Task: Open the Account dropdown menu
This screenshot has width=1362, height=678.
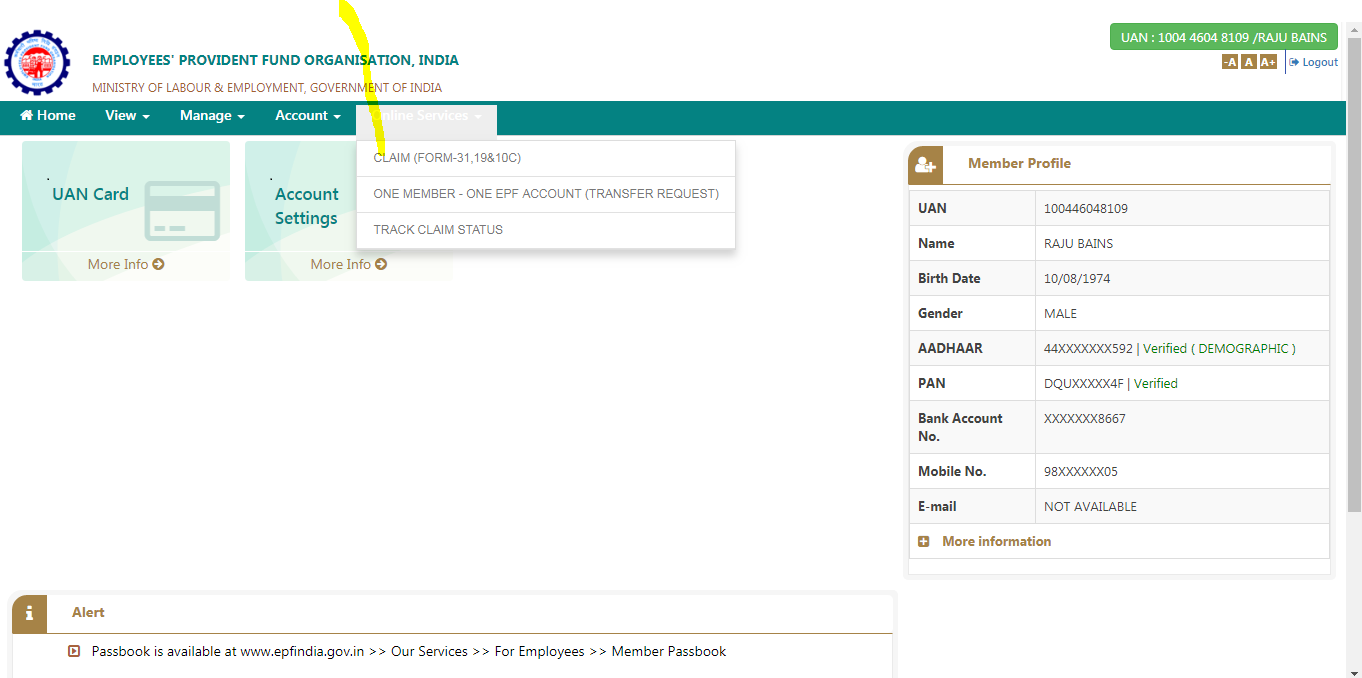Action: (x=308, y=116)
